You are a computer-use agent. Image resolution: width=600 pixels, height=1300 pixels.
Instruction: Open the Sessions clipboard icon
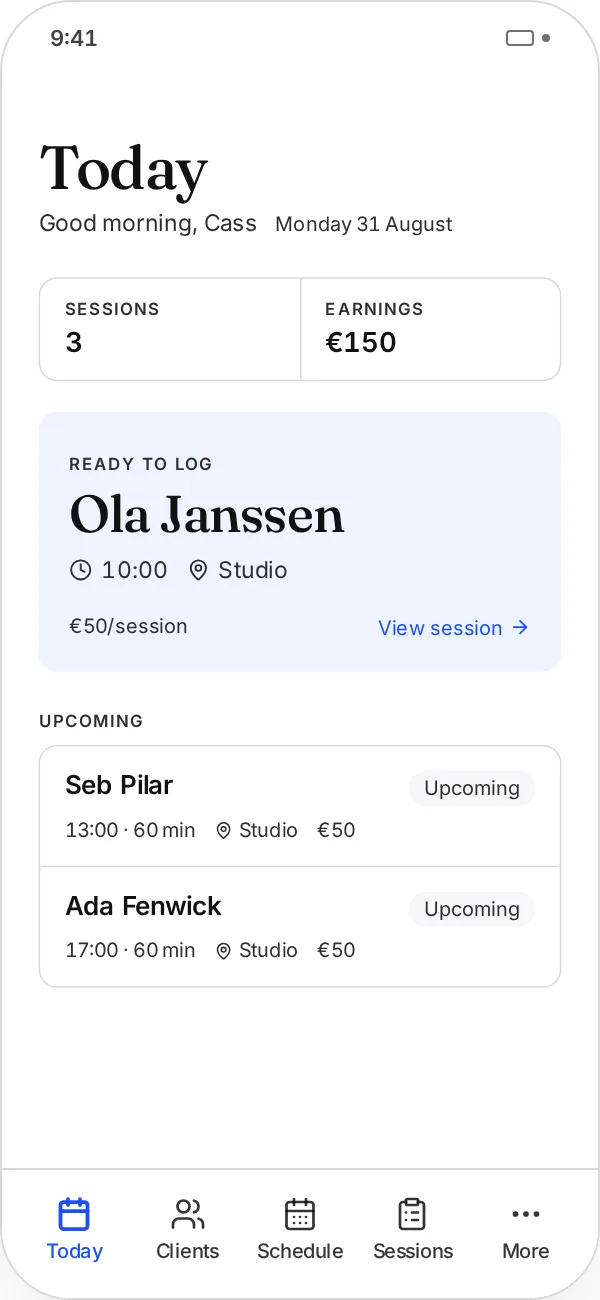coord(412,1214)
